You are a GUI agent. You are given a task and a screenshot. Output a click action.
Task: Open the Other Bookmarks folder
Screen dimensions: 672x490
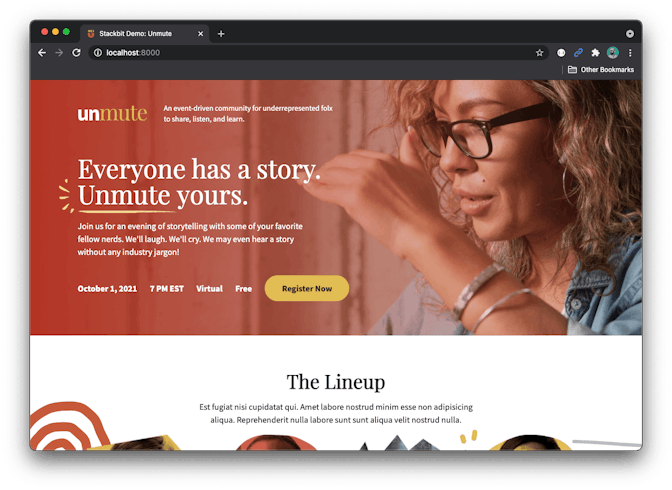[601, 69]
